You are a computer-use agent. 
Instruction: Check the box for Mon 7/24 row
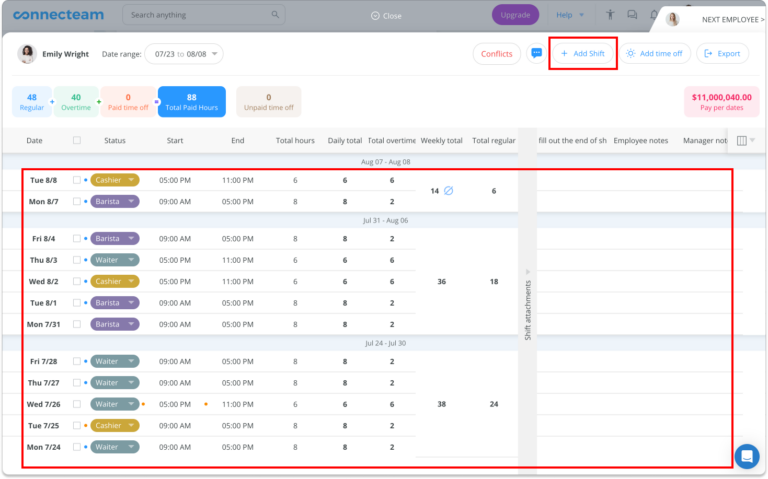77,447
